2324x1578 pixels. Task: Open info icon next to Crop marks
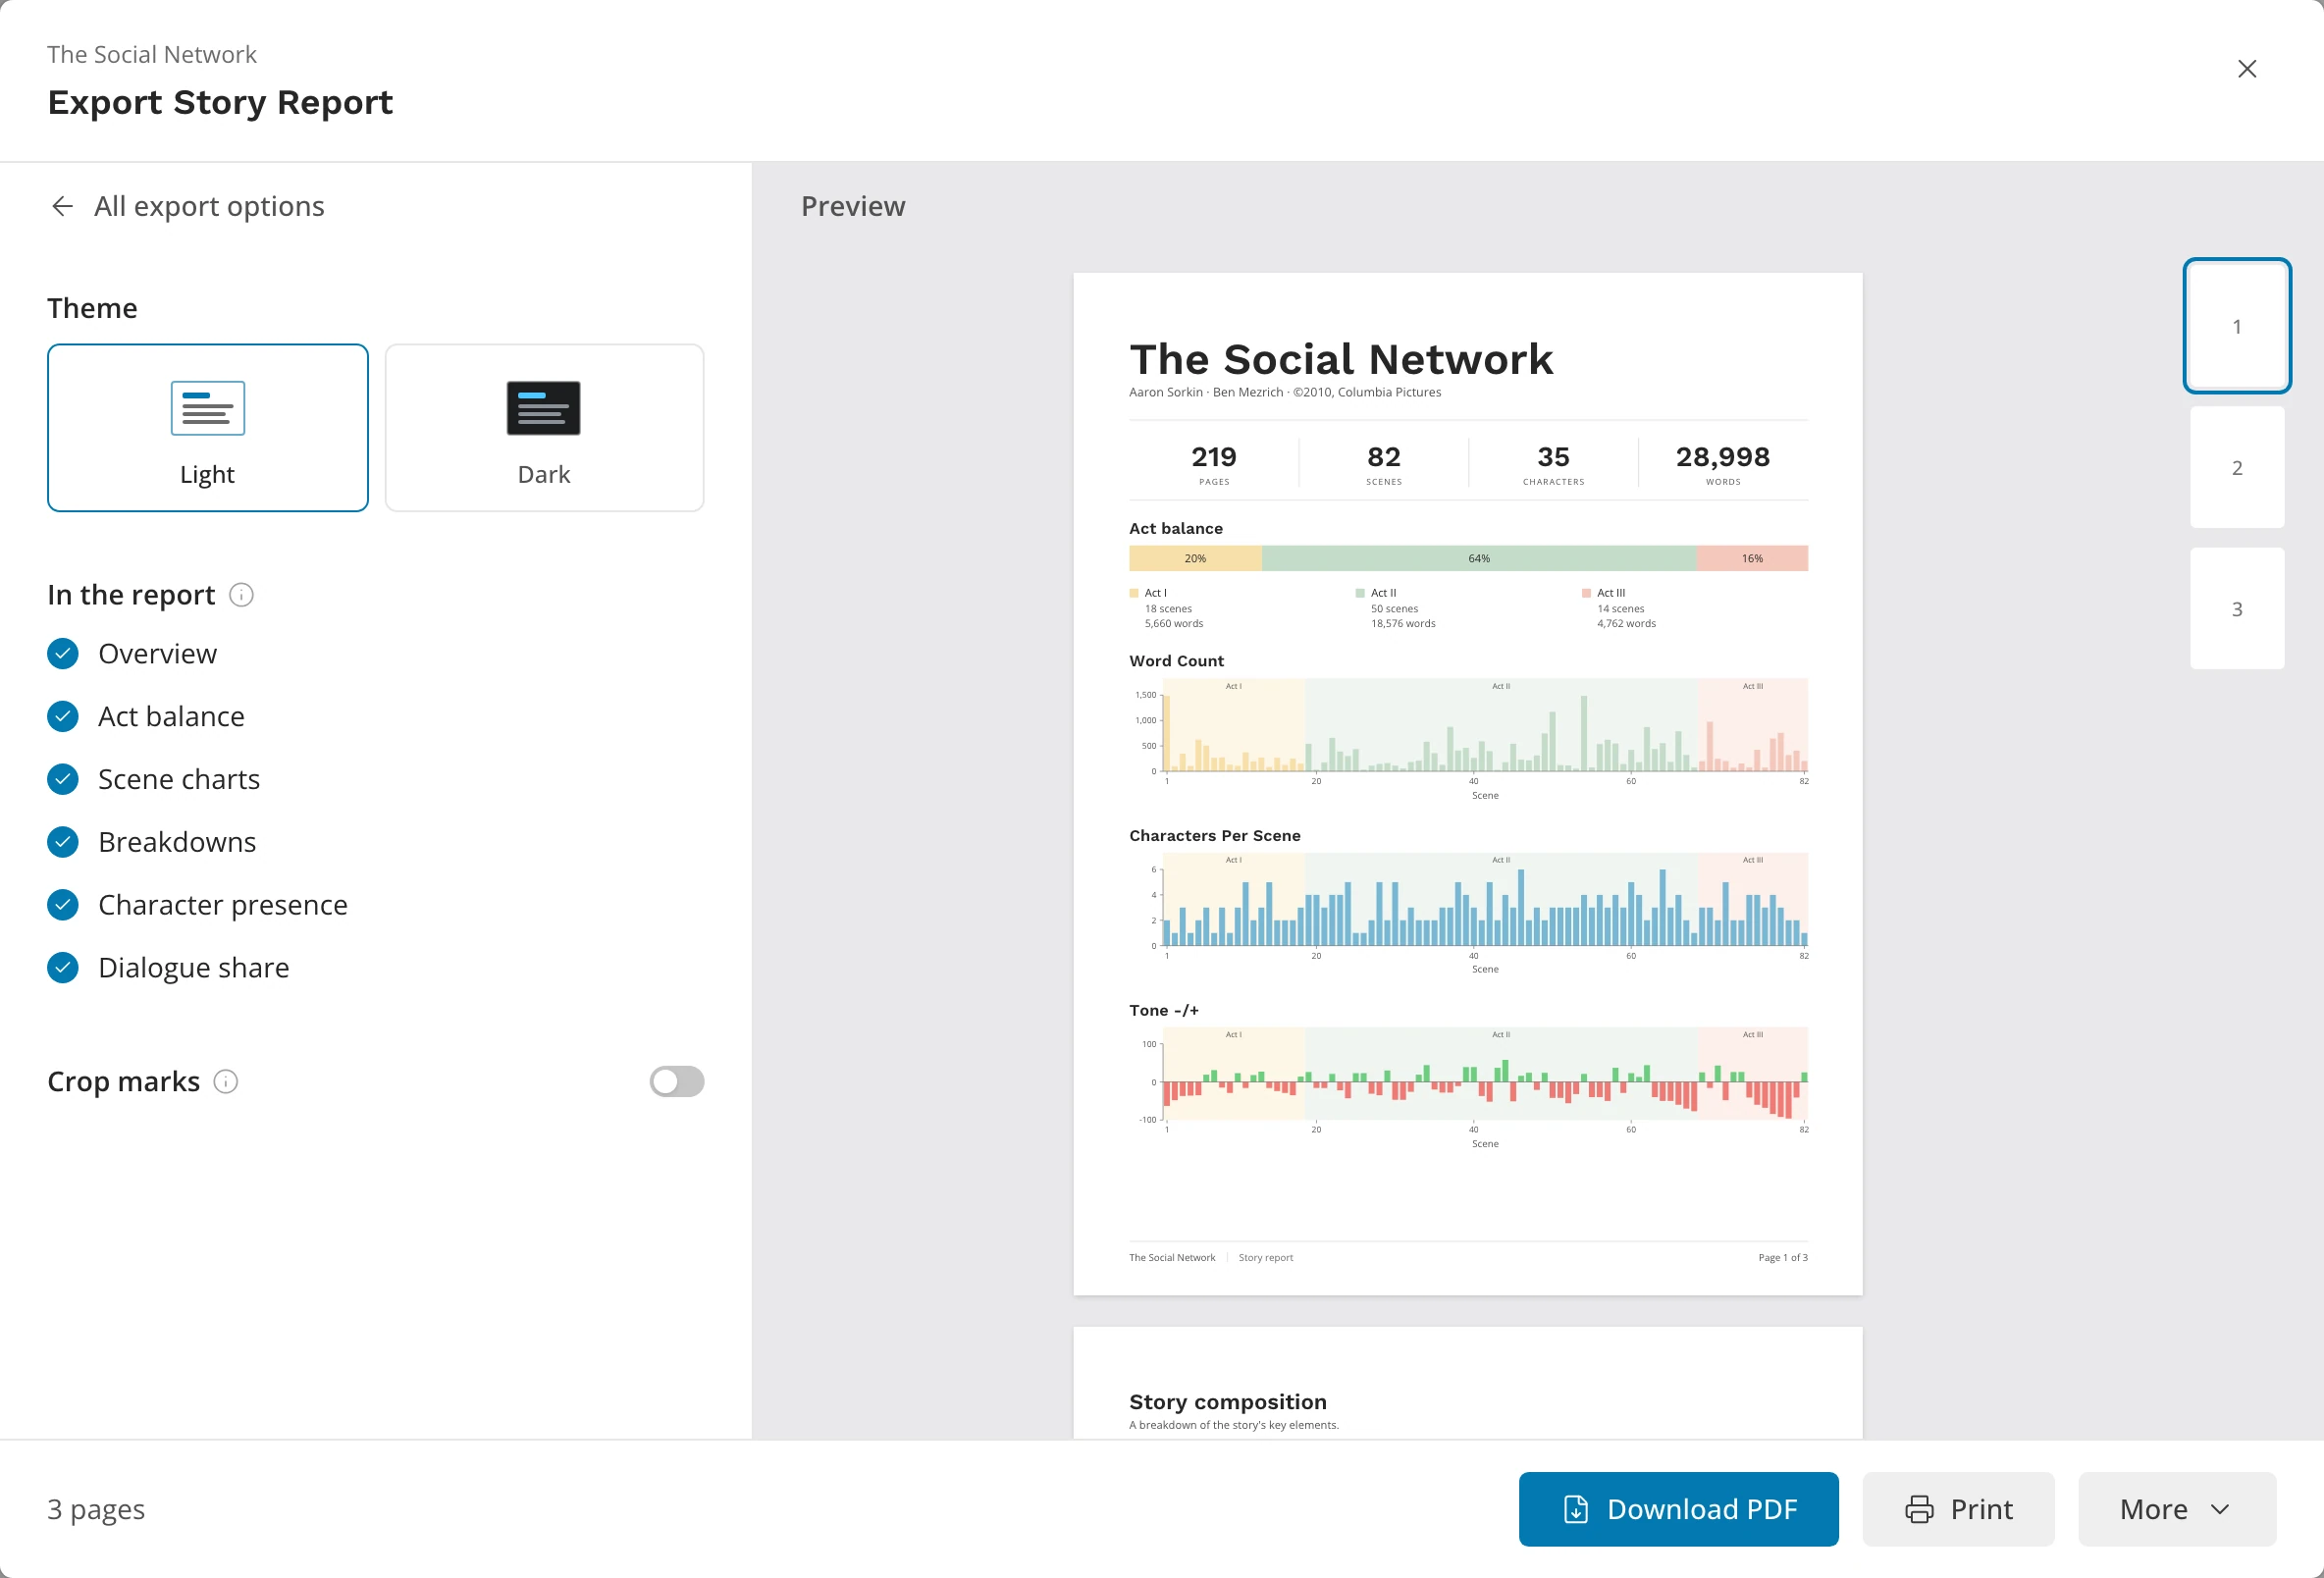(226, 1082)
